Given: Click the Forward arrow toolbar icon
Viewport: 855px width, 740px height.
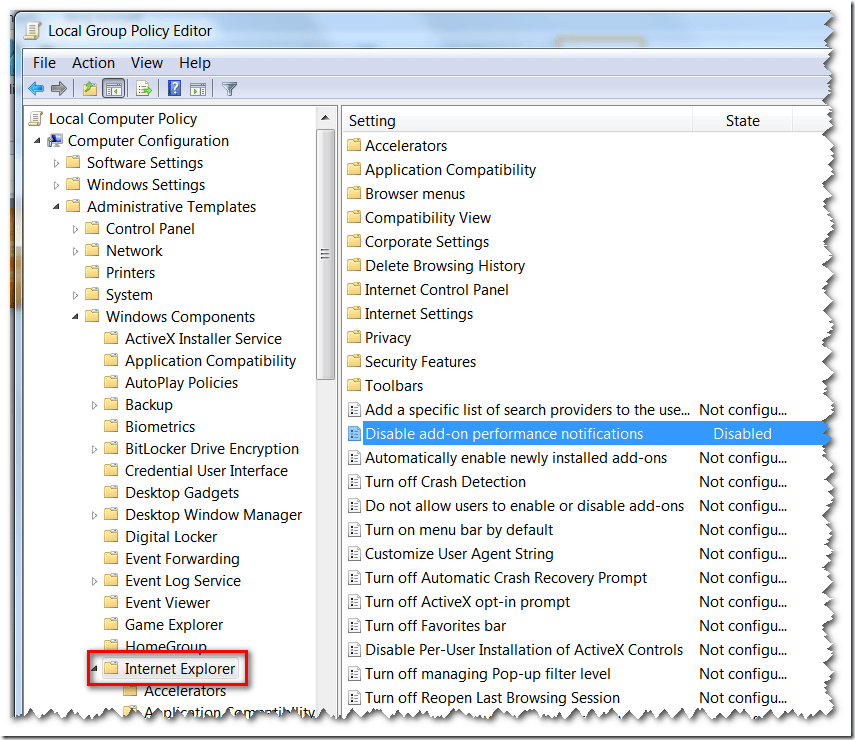Looking at the screenshot, I should tap(59, 89).
